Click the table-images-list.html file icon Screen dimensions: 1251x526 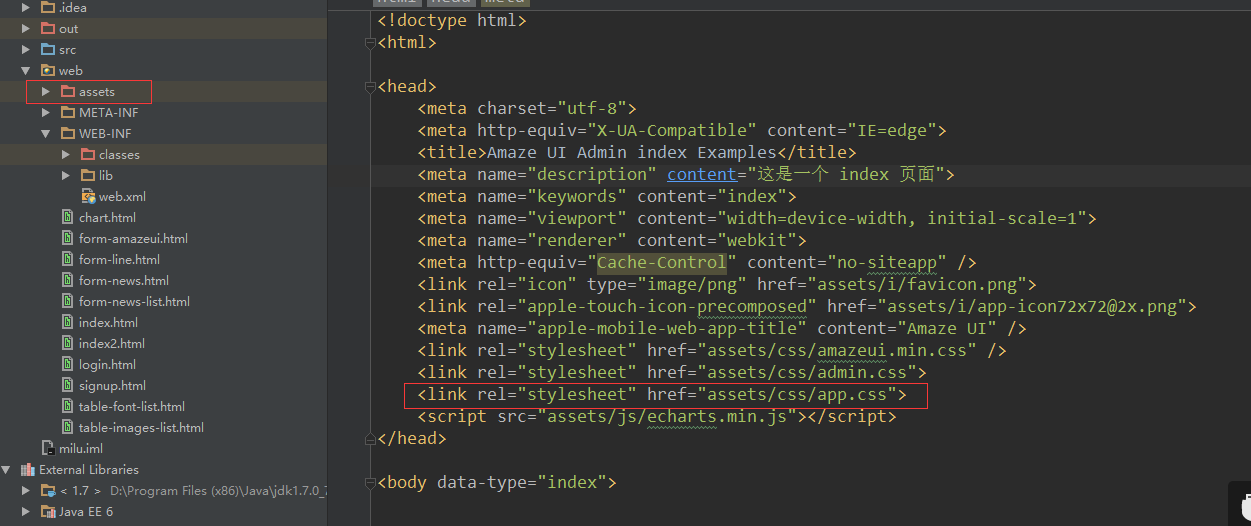click(x=69, y=427)
